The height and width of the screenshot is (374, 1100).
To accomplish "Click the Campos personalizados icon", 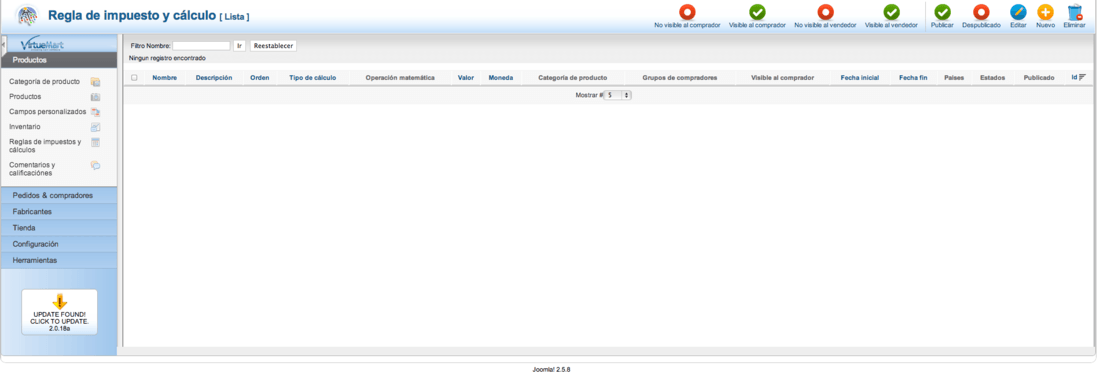I will click(x=95, y=112).
